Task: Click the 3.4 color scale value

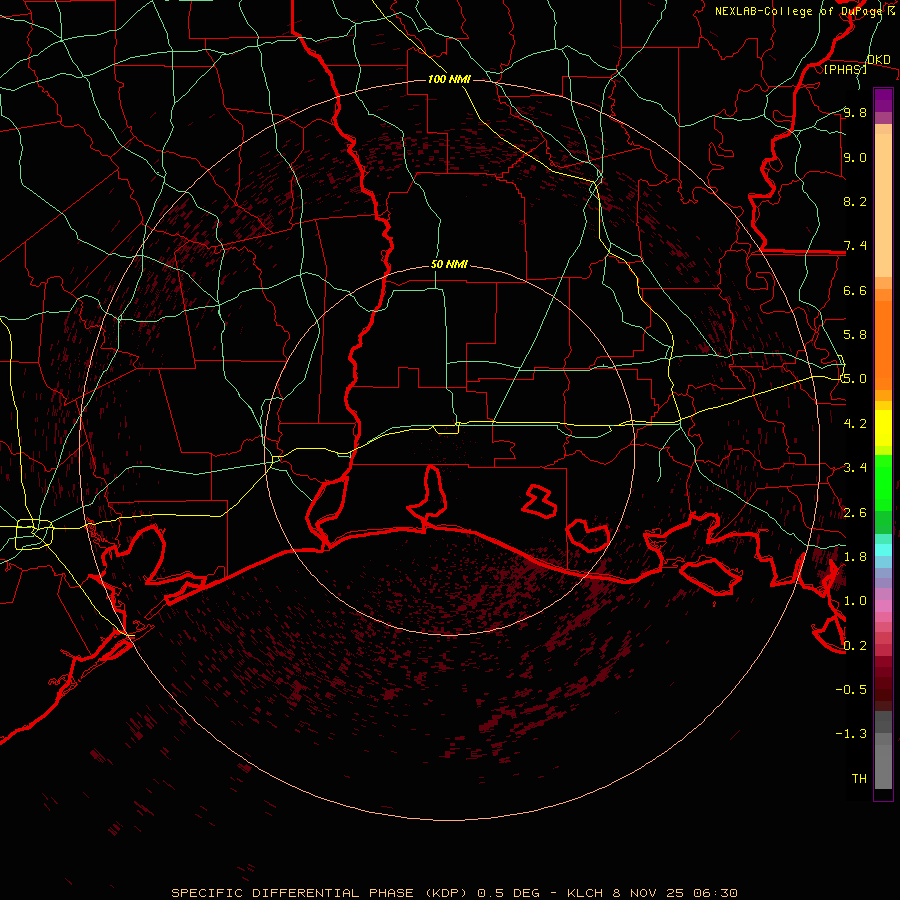Action: tap(855, 468)
